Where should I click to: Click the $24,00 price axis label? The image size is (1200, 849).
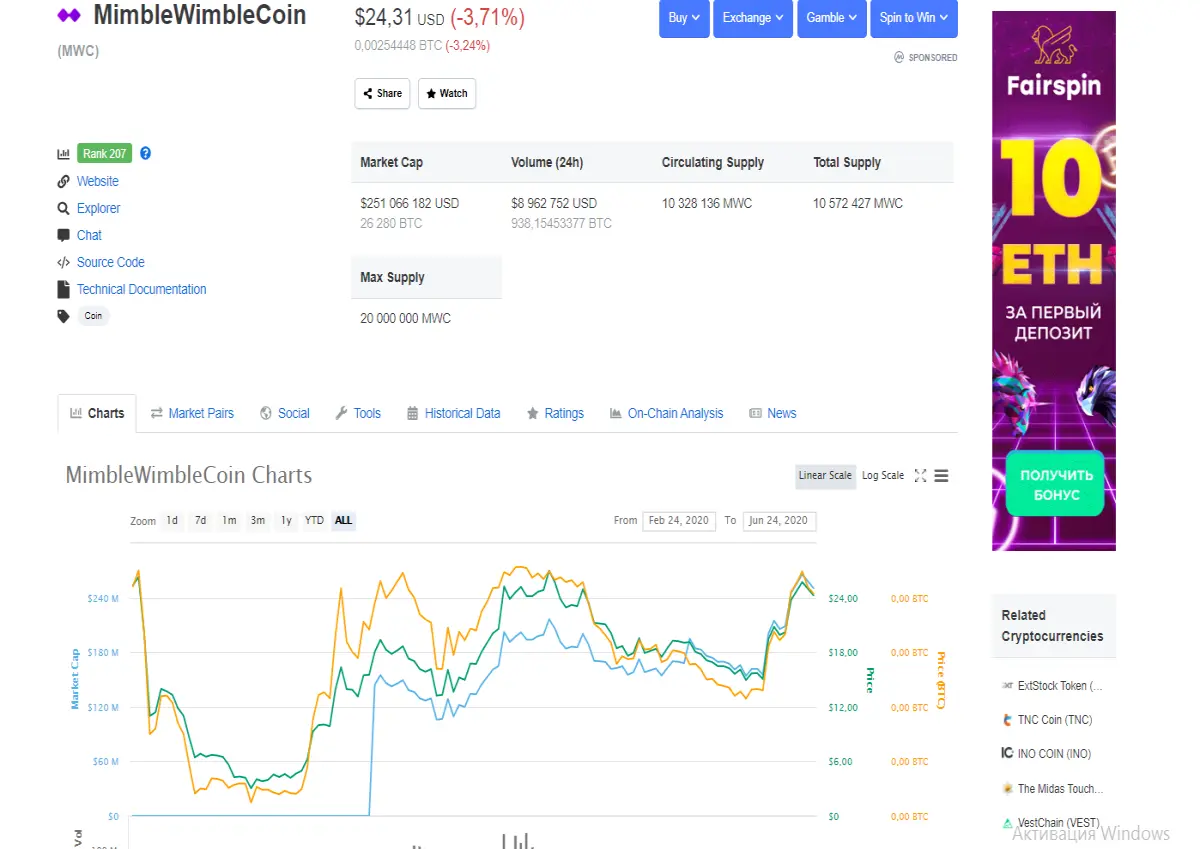(x=844, y=599)
